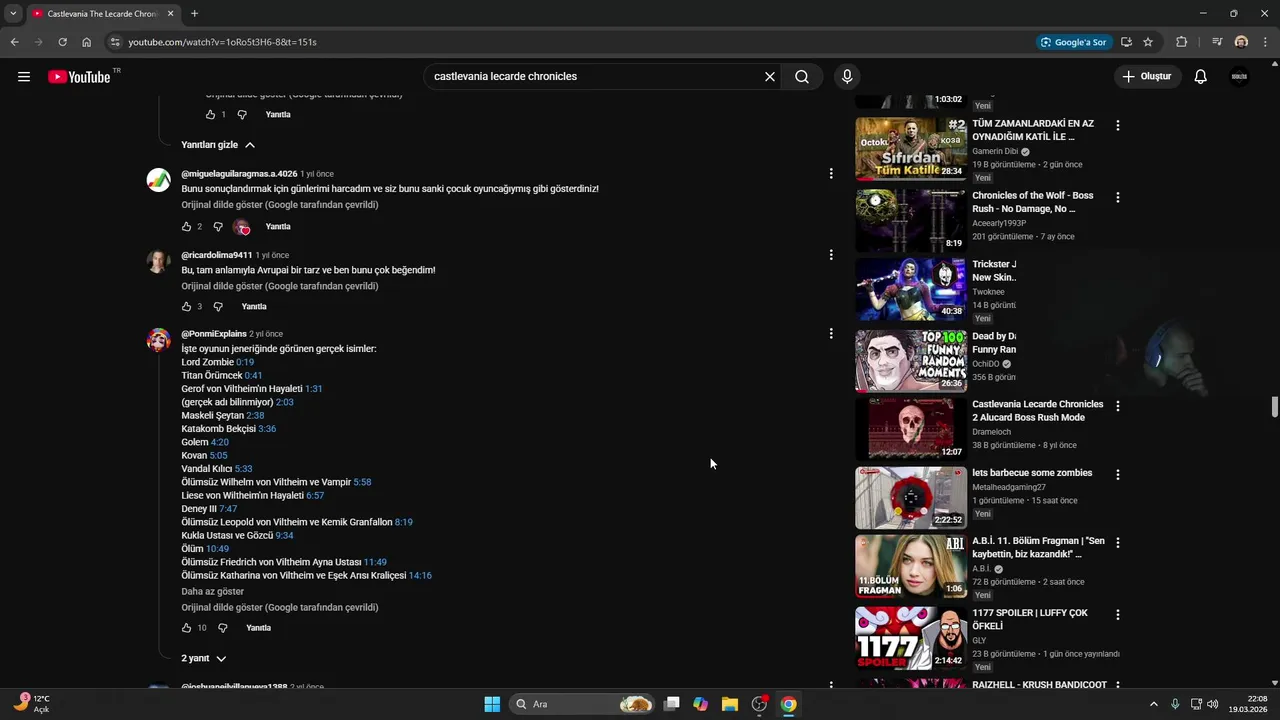Like the @miguelaguilaragmas comment
The height and width of the screenshot is (720, 1280).
click(x=186, y=227)
